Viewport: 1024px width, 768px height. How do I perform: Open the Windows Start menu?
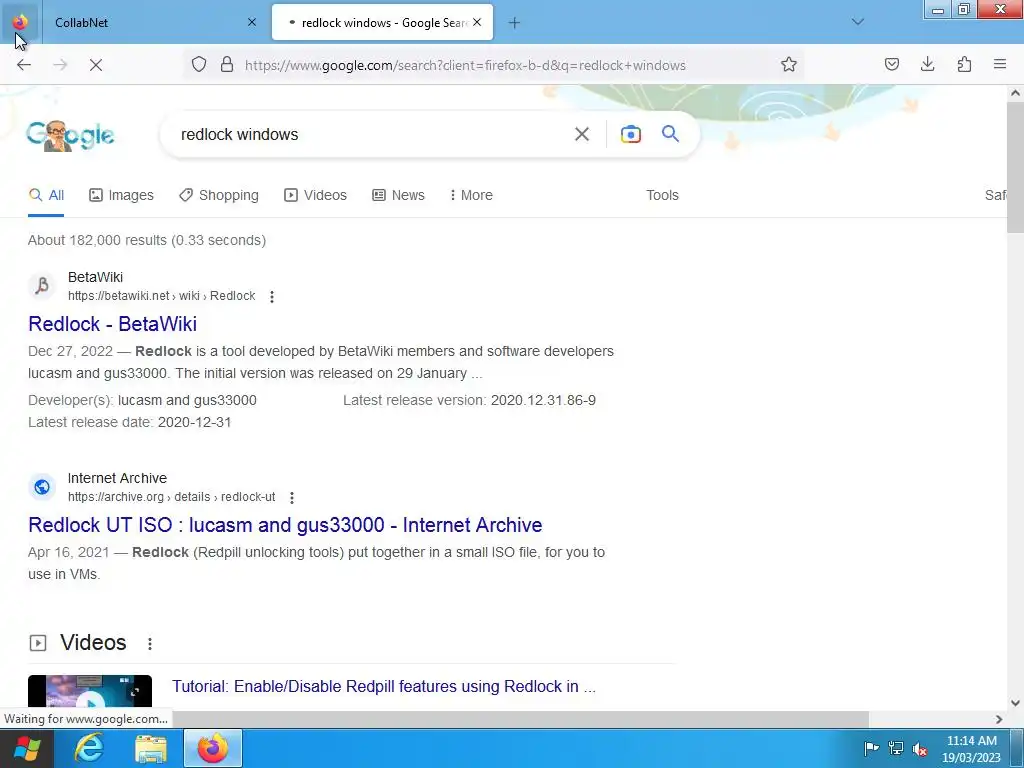(27, 748)
